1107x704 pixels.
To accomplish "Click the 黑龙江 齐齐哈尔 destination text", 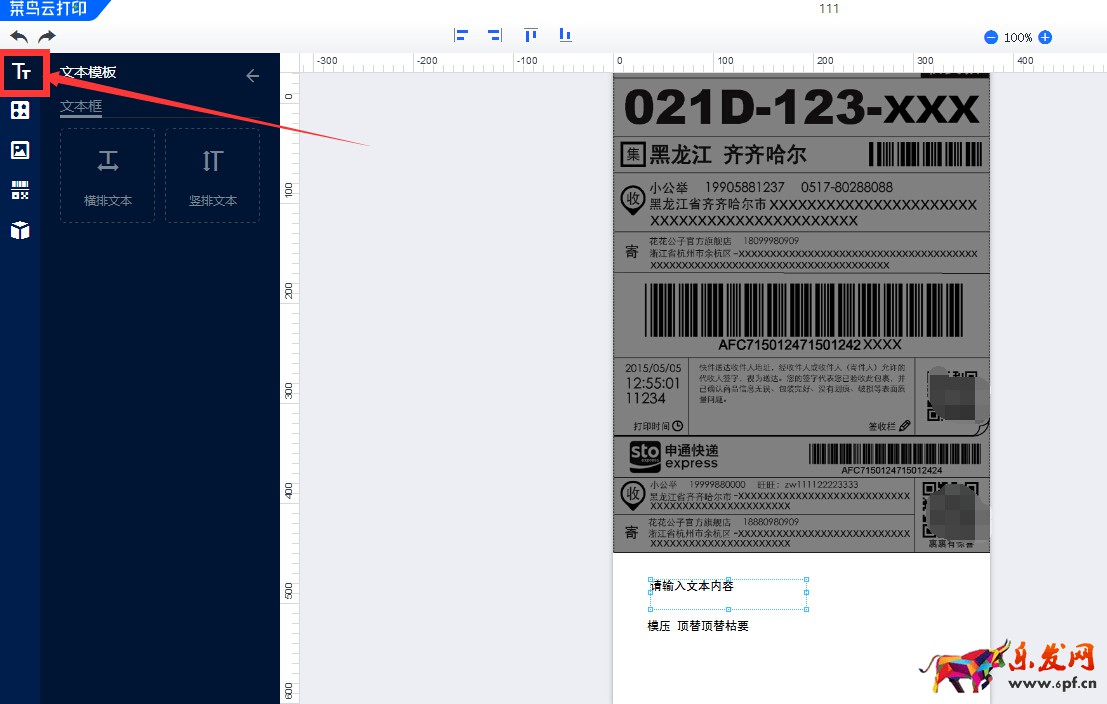I will point(728,155).
